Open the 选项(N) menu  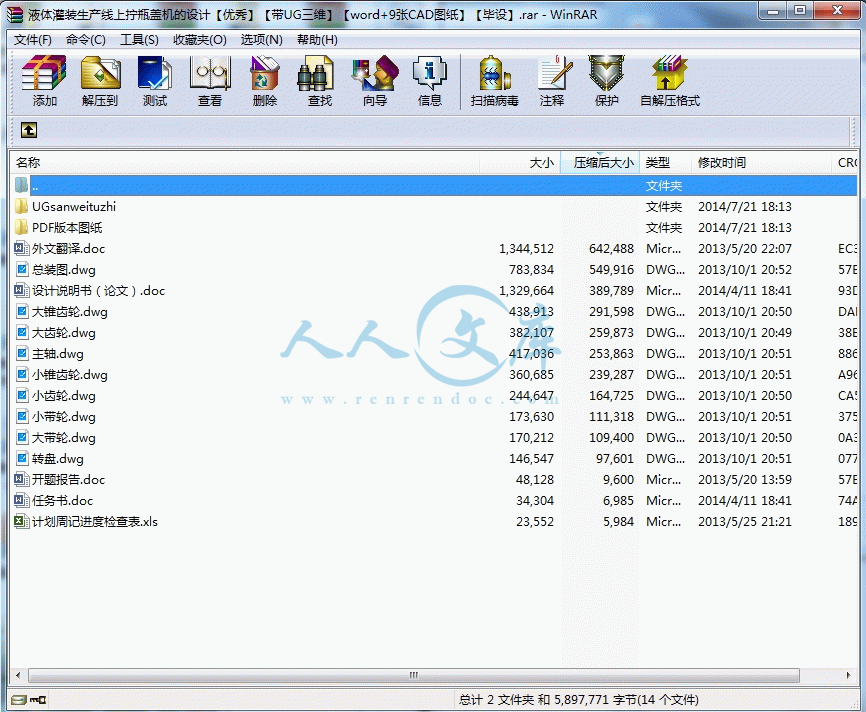tap(261, 40)
